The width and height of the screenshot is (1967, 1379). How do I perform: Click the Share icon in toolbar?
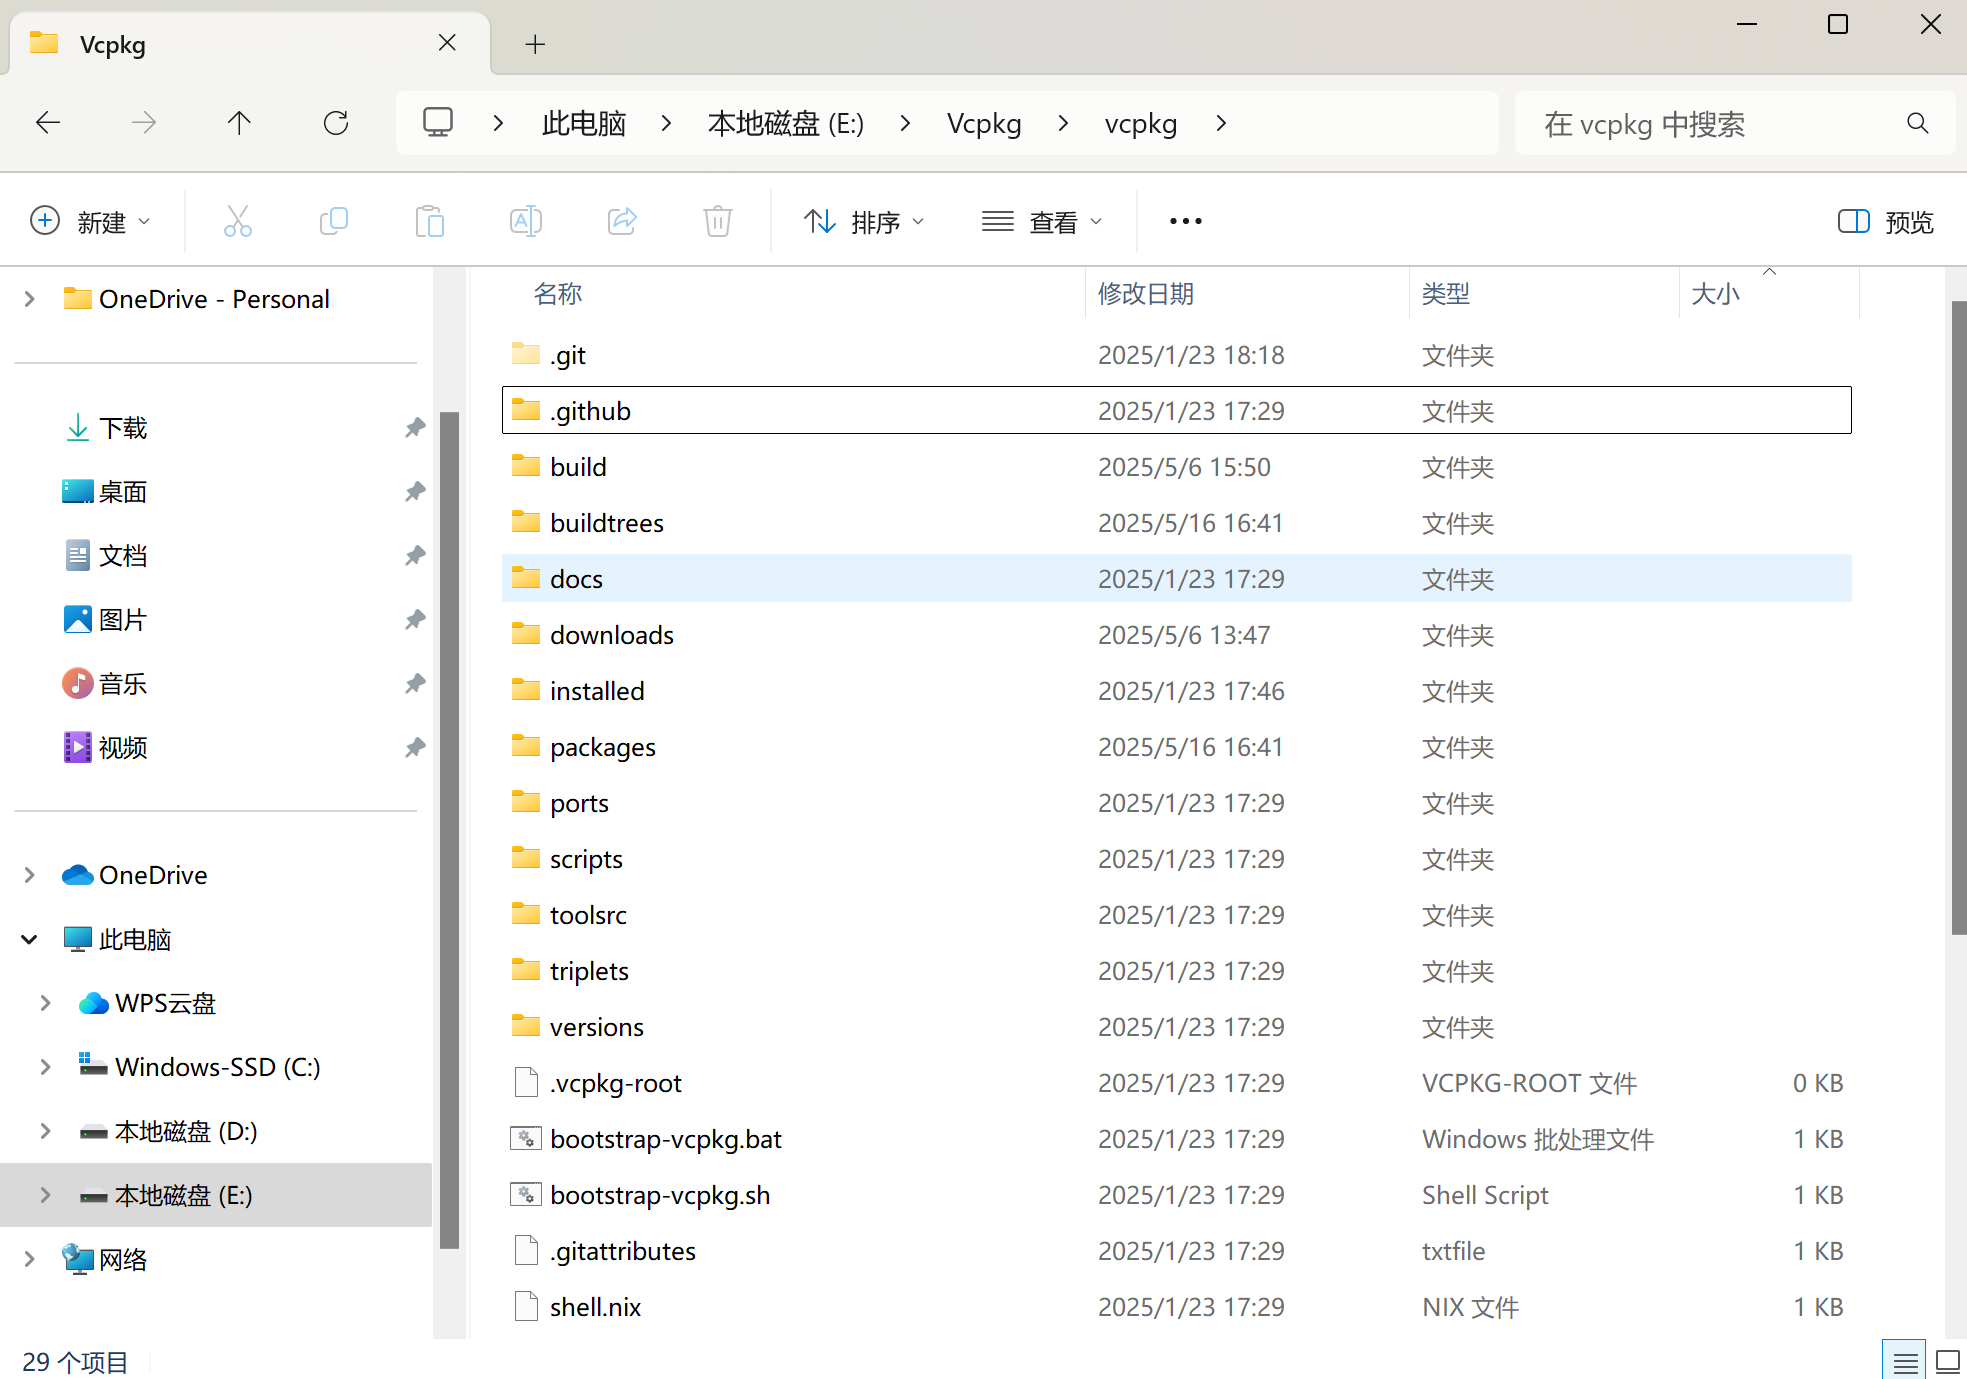pyautogui.click(x=621, y=221)
